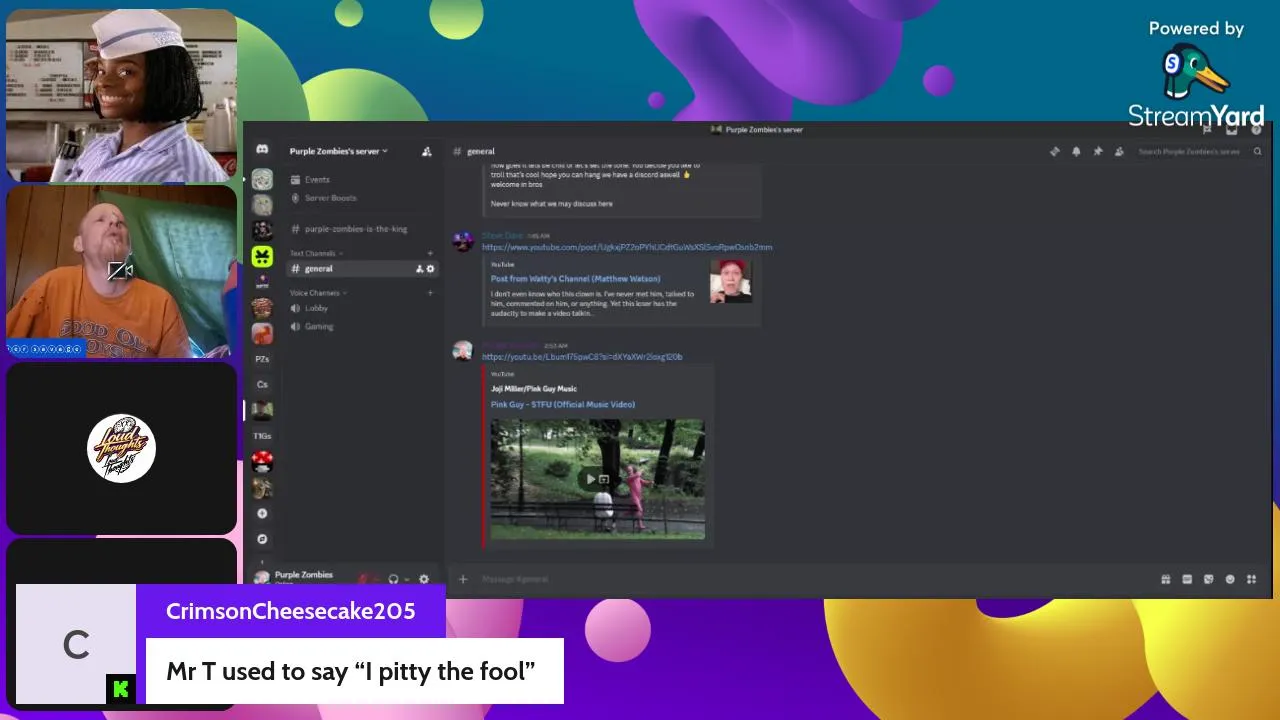The height and width of the screenshot is (720, 1280).
Task: Open the lime green Kick server icon
Action: pos(262,257)
